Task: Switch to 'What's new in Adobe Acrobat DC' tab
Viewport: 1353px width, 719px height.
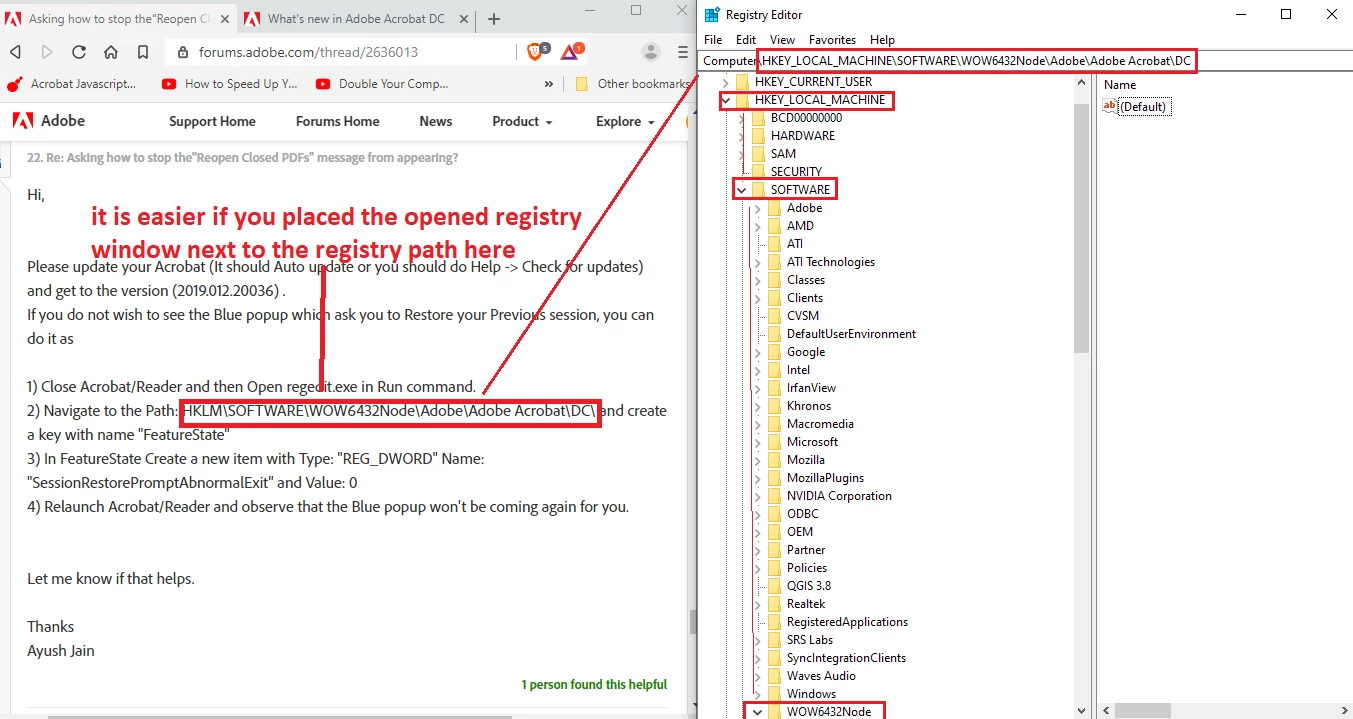Action: point(356,19)
